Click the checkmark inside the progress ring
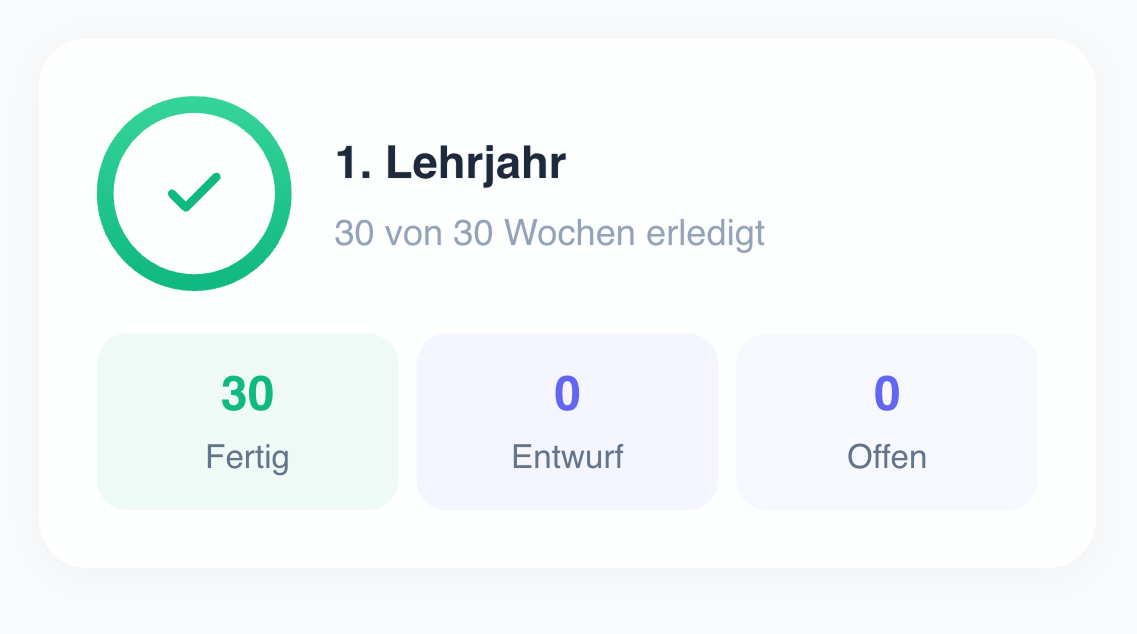The image size is (1137, 634). pyautogui.click(x=193, y=194)
